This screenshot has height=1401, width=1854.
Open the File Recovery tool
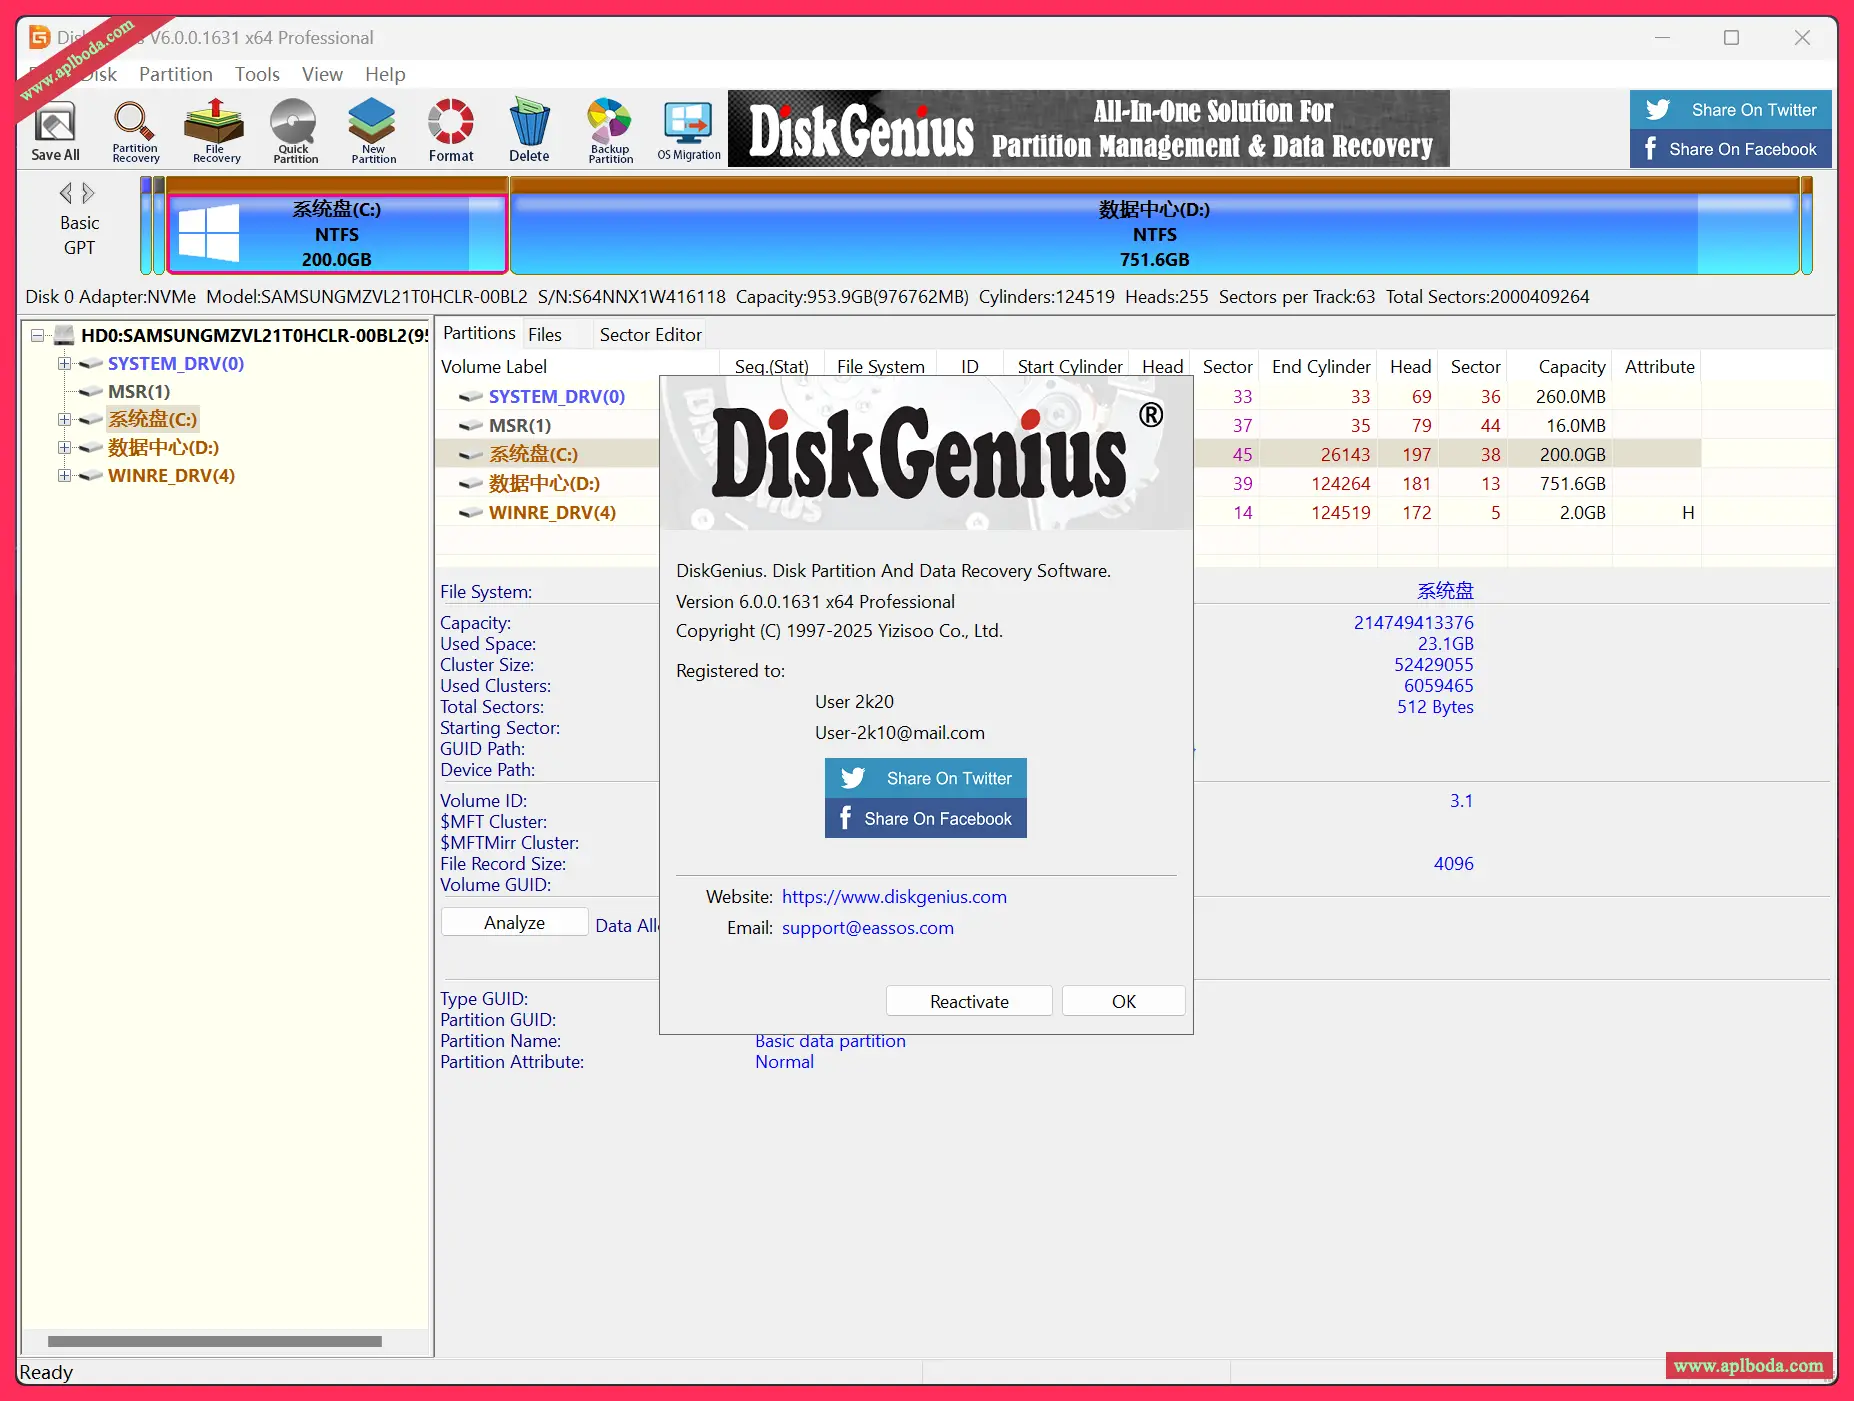coord(215,130)
